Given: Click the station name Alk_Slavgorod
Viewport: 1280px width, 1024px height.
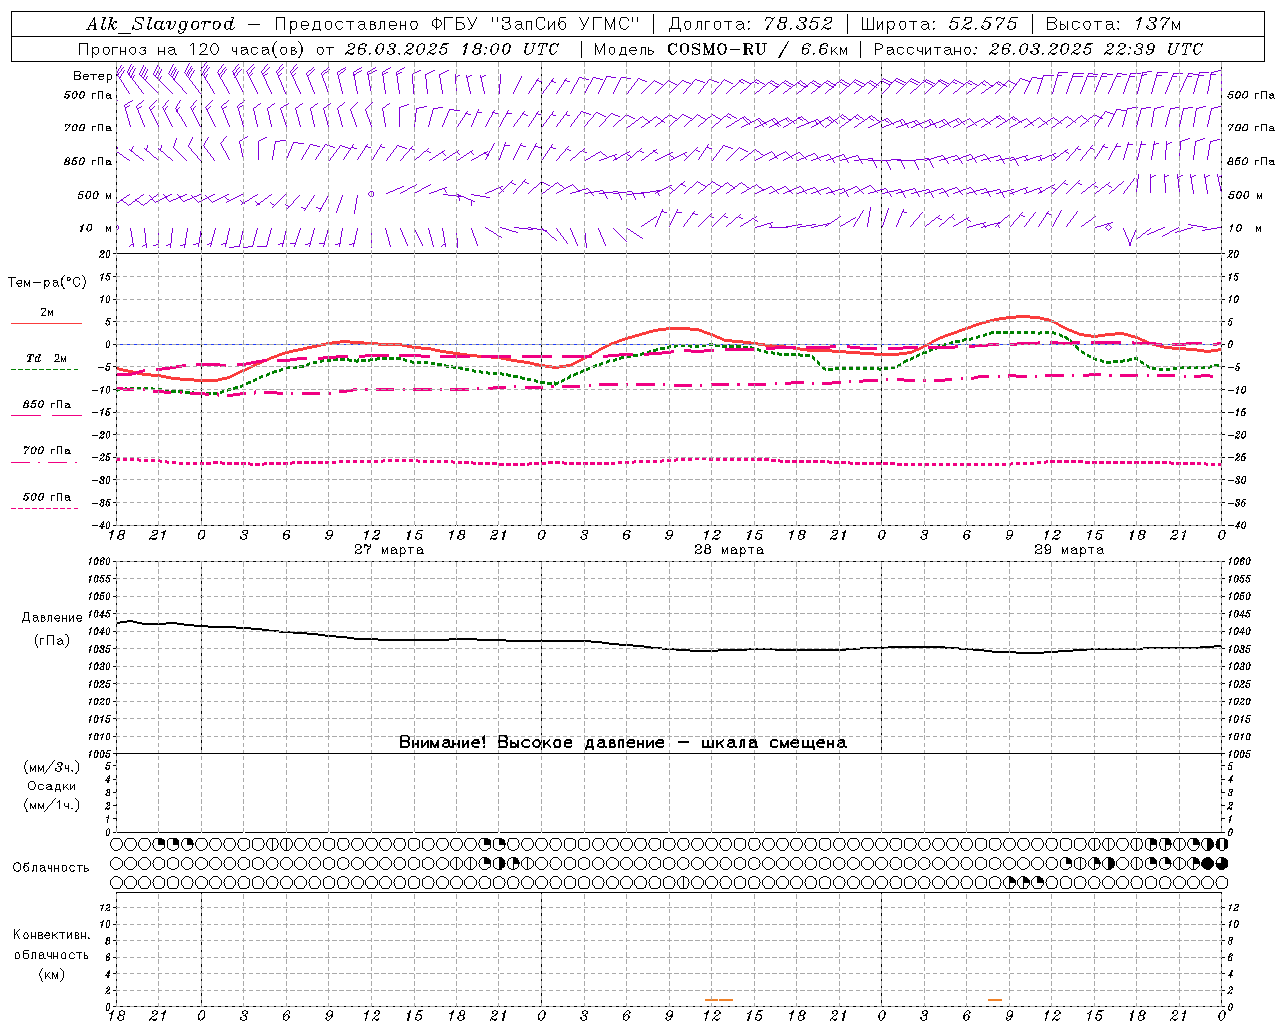Looking at the screenshot, I should click(x=161, y=24).
